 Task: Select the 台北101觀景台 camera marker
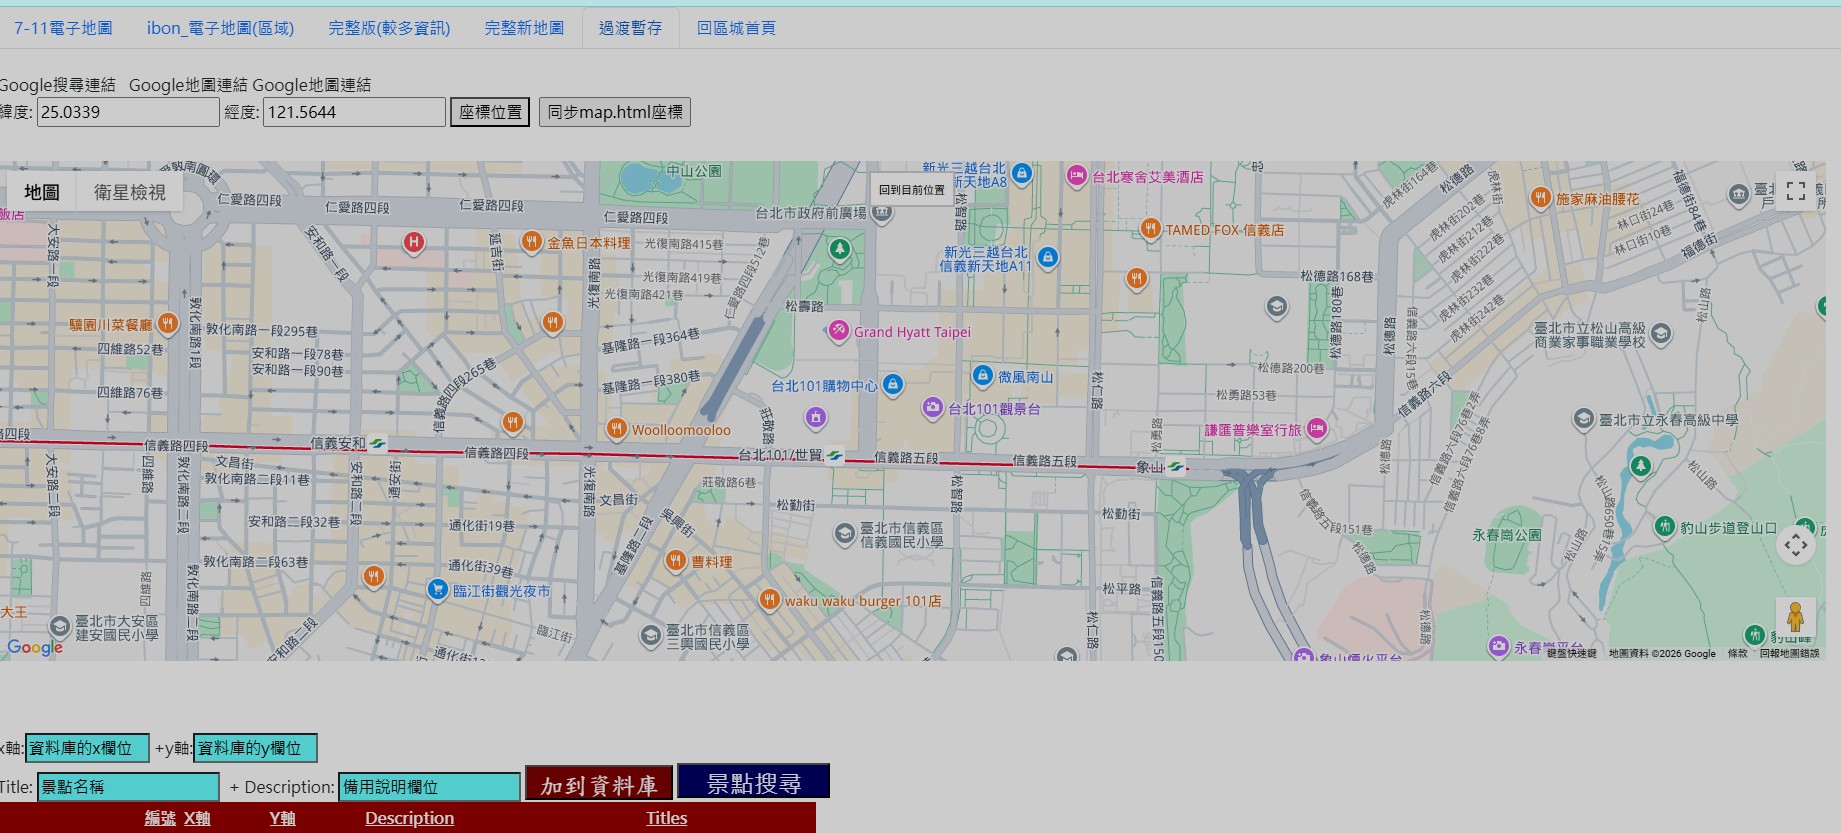pos(932,408)
